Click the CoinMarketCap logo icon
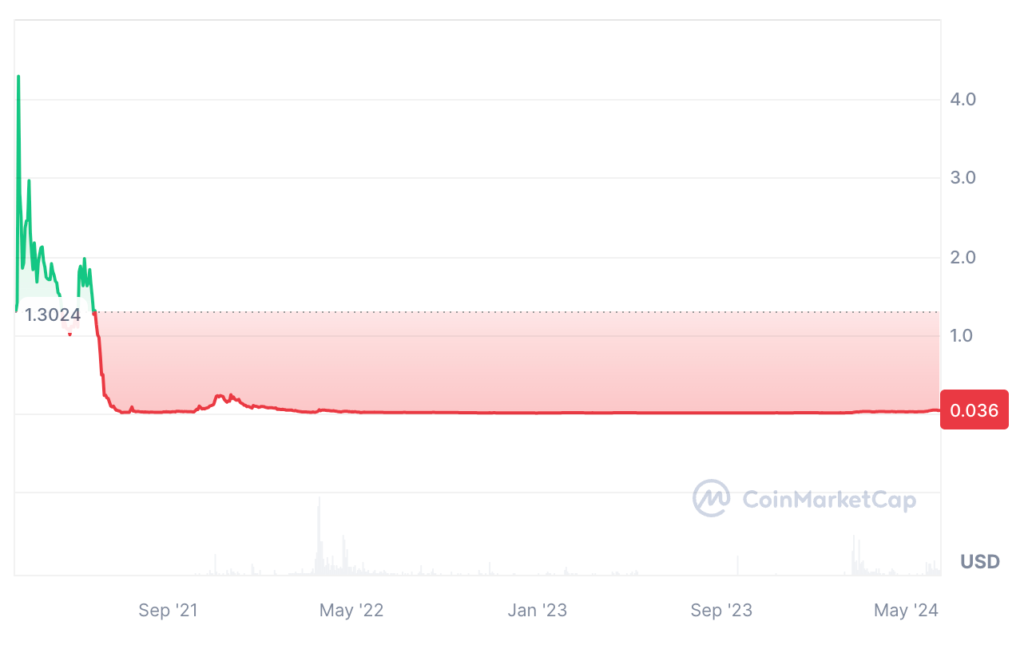 click(711, 498)
